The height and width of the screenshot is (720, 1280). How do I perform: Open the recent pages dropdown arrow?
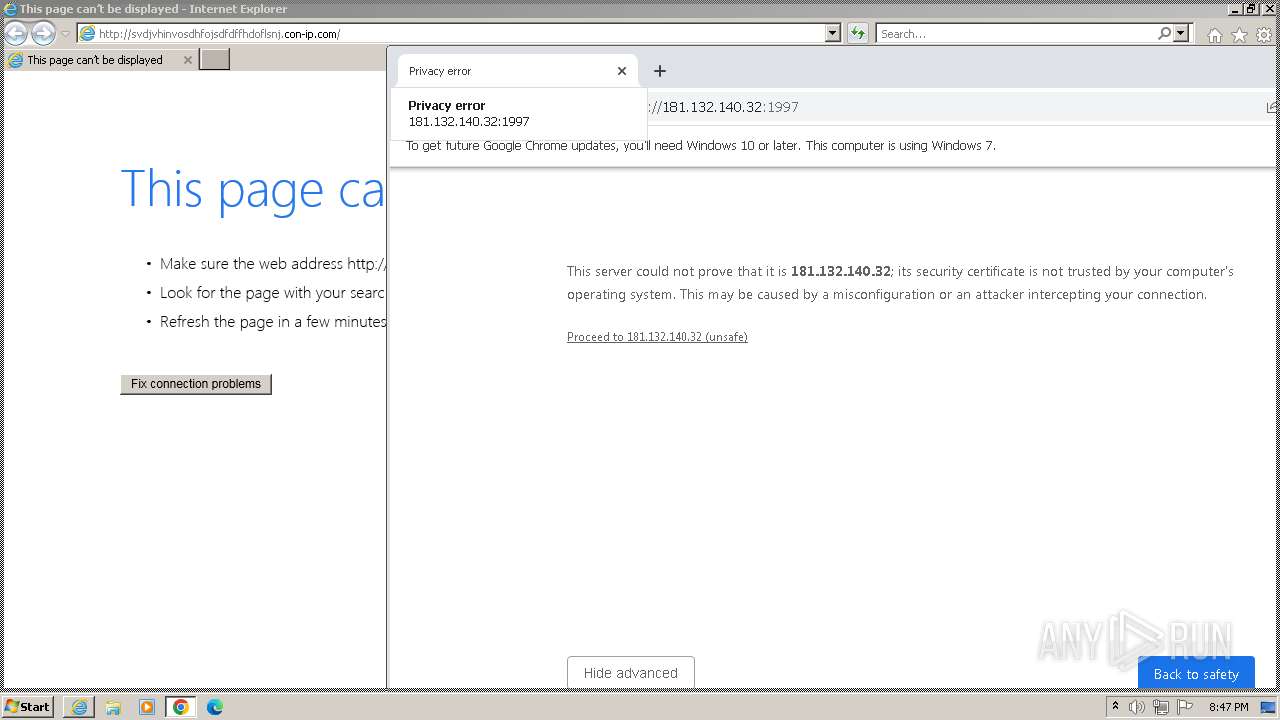click(65, 34)
